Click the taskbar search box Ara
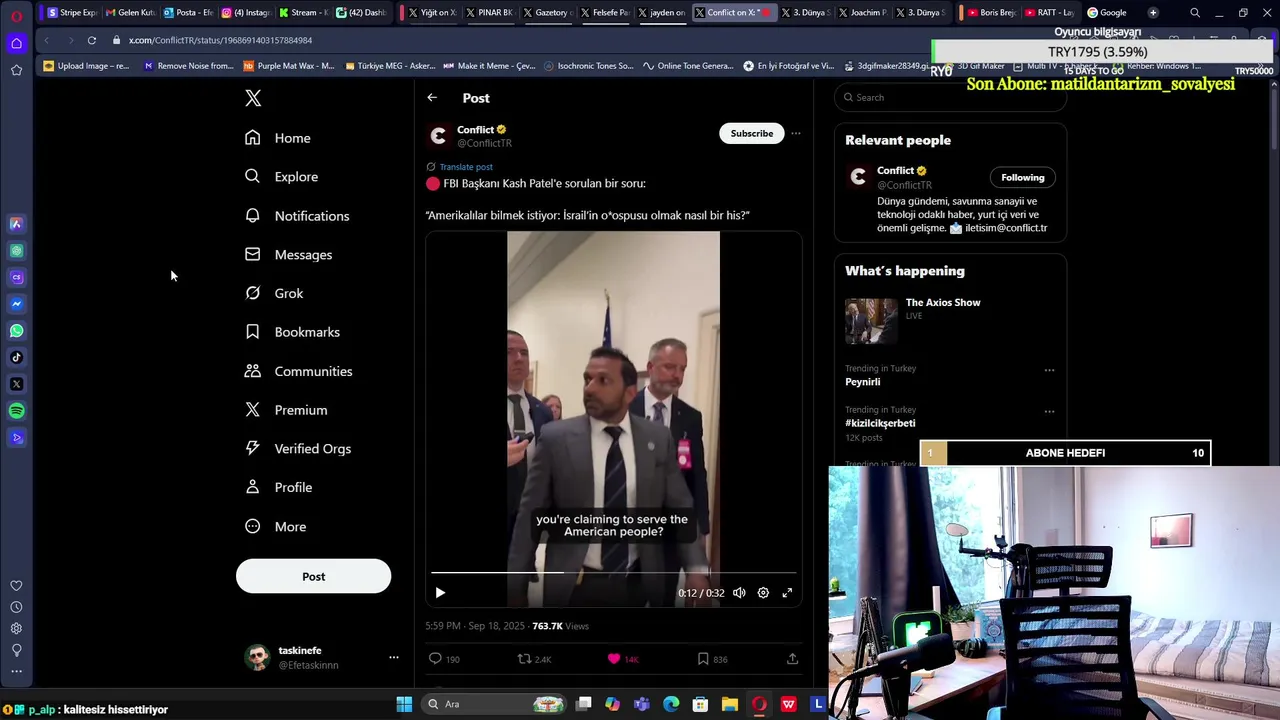The image size is (1280, 720). point(495,704)
